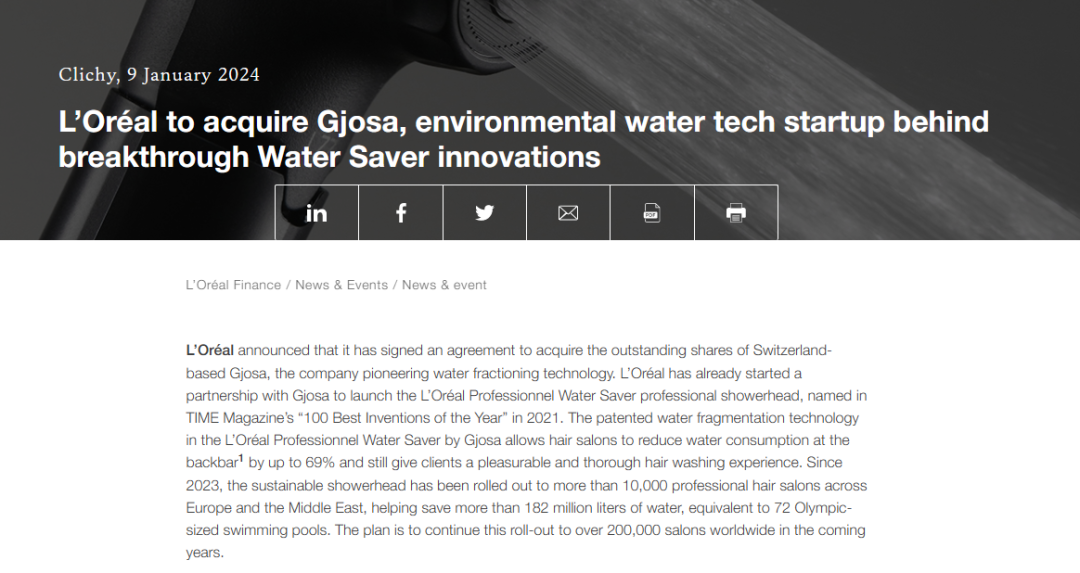Open footnote 1 after the word backbar
This screenshot has width=1080, height=573.
click(x=241, y=459)
